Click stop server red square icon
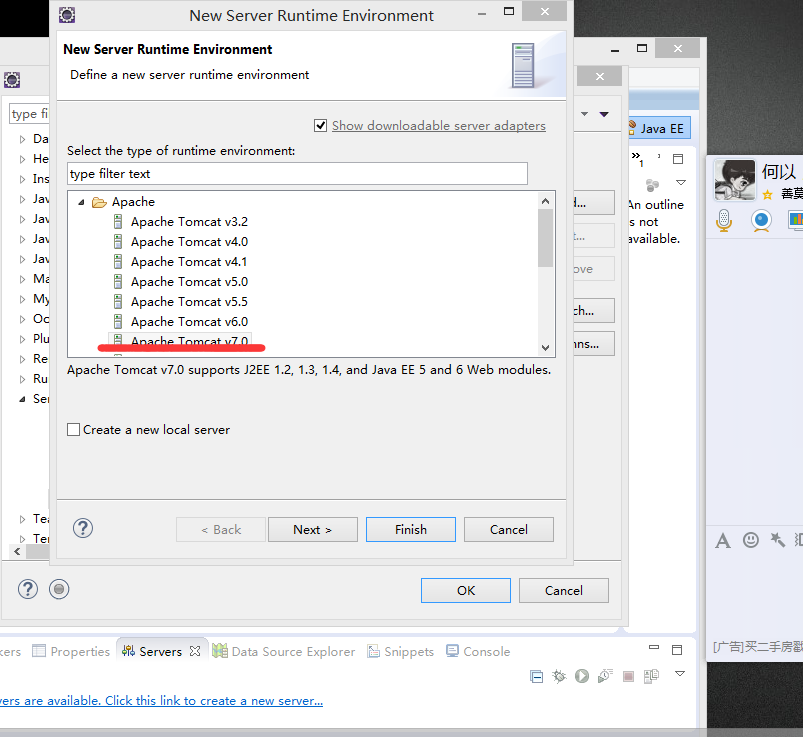This screenshot has height=737, width=803. tap(628, 676)
